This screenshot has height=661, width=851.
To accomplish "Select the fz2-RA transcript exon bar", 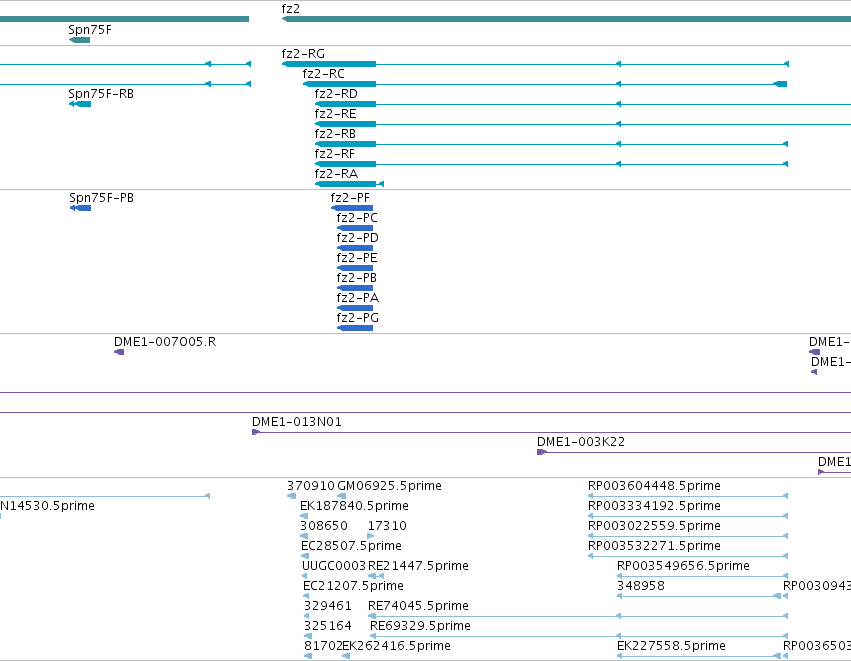I will (345, 185).
